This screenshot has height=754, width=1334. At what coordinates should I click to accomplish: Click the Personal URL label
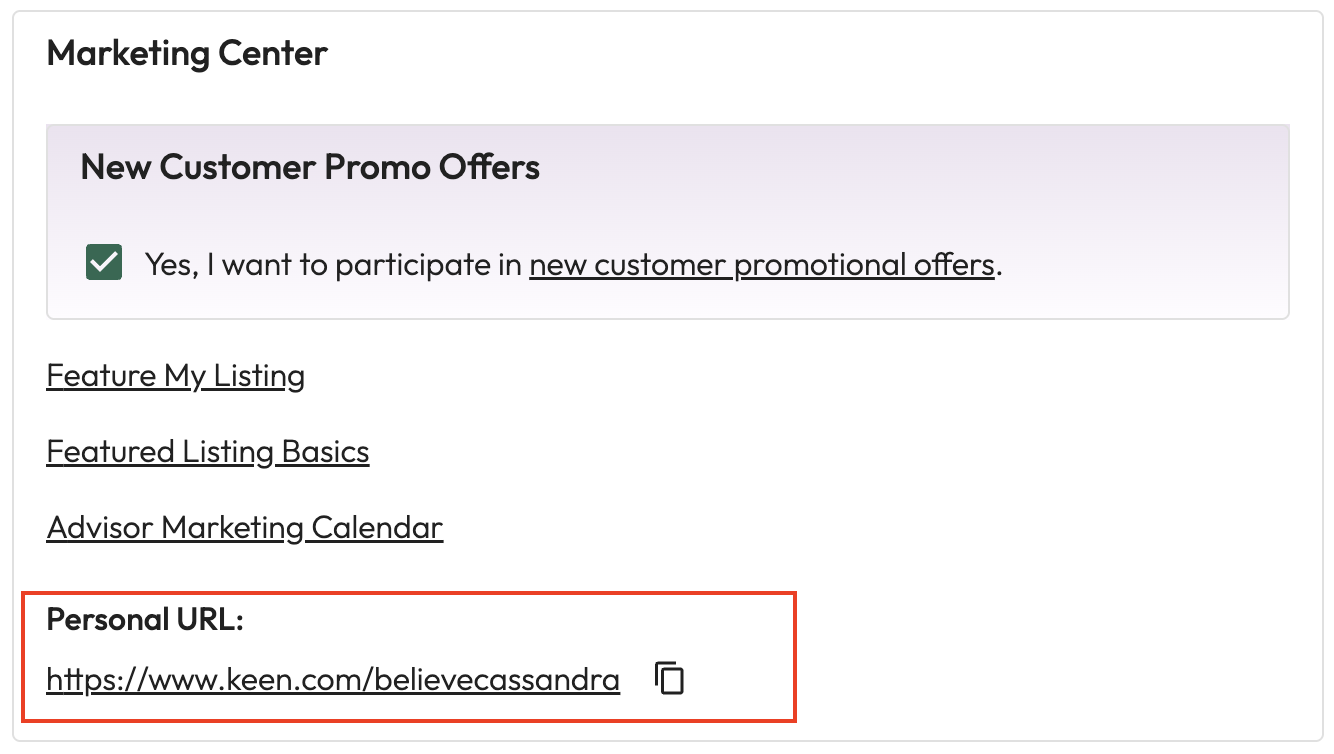tap(145, 620)
